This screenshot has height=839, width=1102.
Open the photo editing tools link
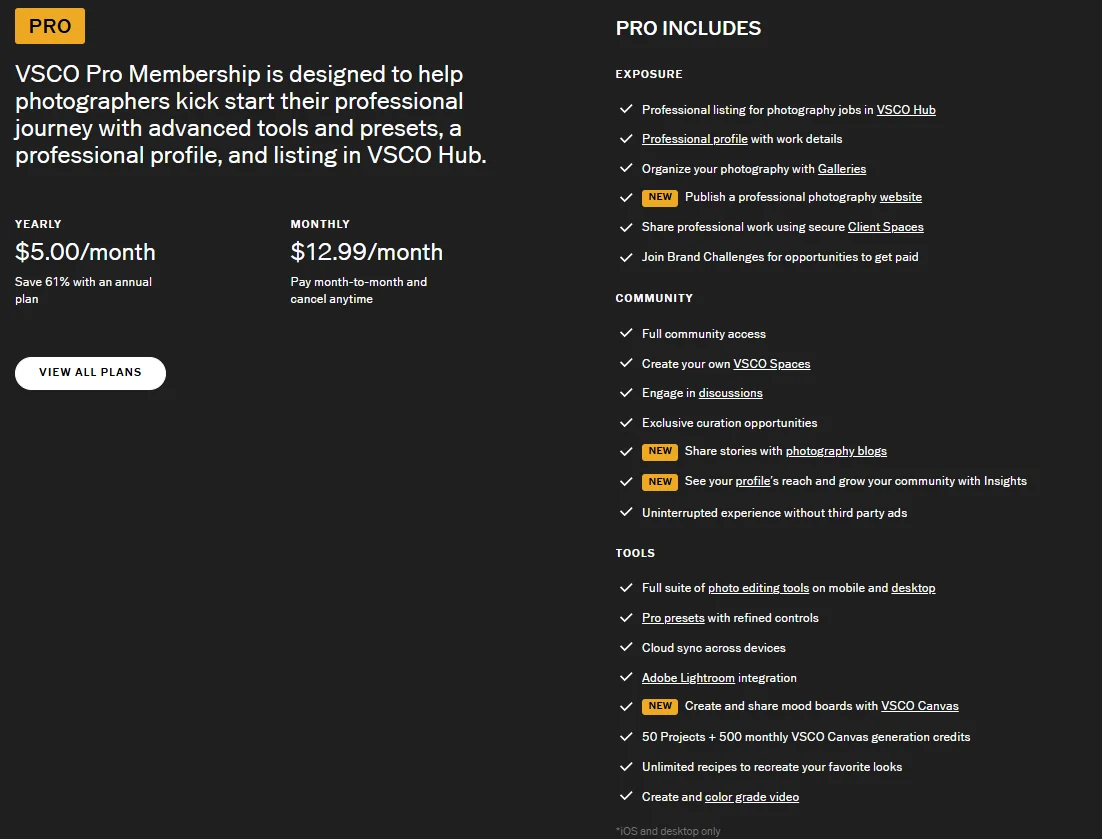pos(758,588)
